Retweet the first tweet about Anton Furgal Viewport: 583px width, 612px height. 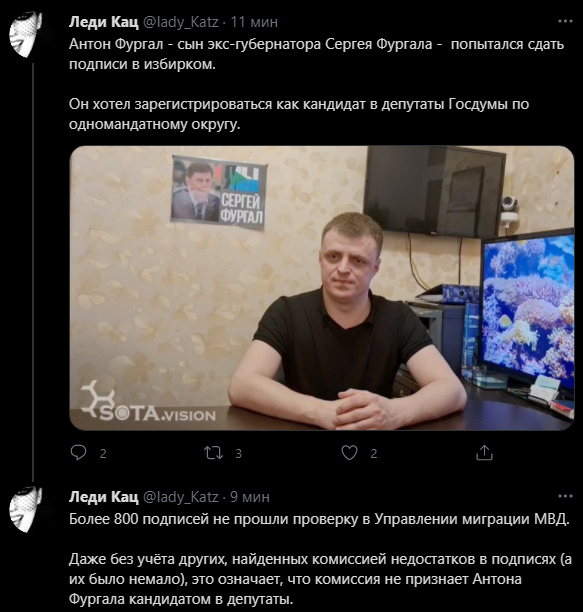213,453
